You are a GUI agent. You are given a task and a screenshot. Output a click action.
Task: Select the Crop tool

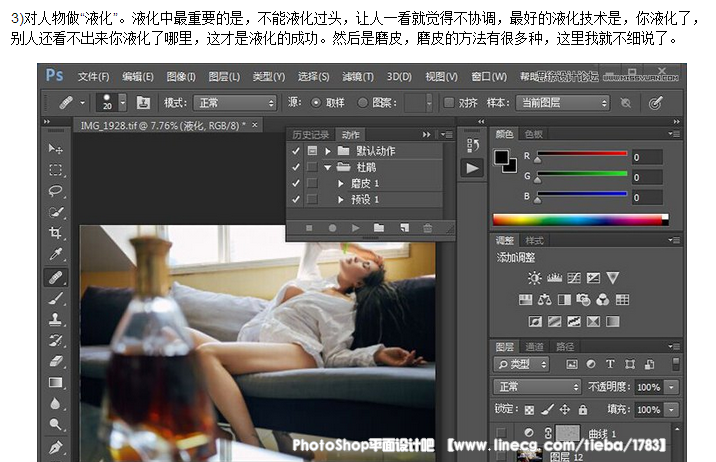(x=56, y=233)
